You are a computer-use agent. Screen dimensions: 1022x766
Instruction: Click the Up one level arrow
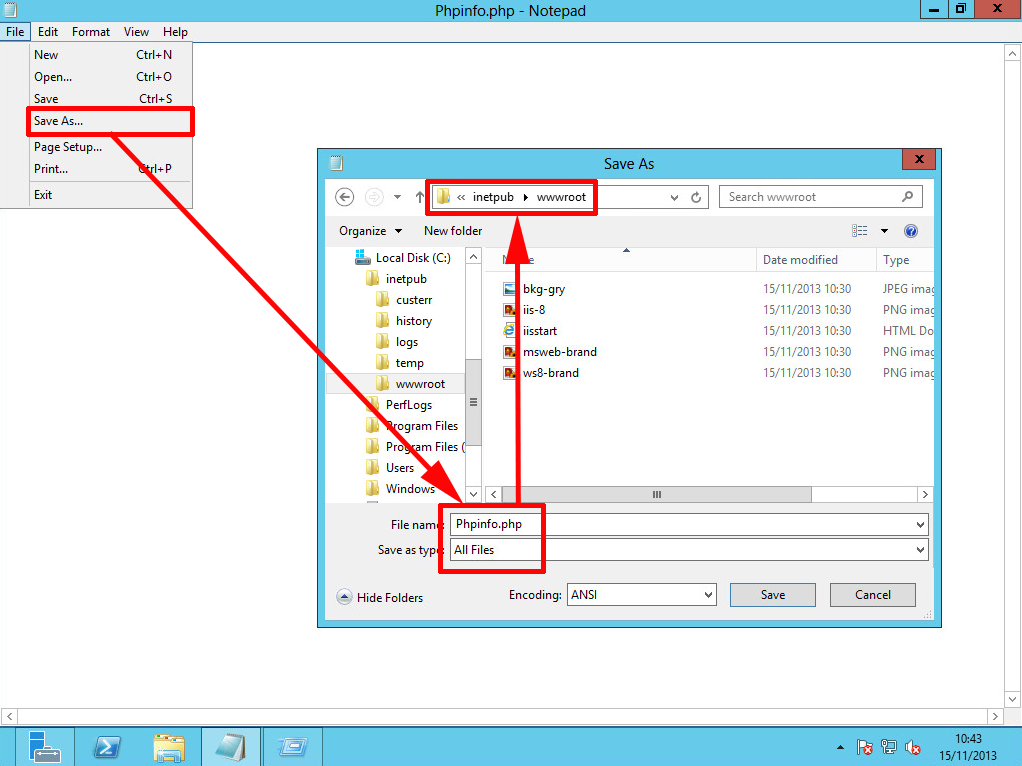coord(419,197)
